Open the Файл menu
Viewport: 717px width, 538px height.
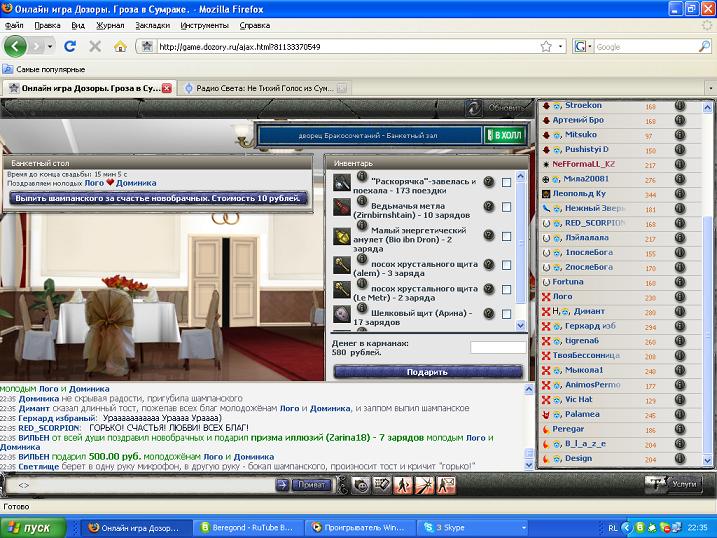coord(14,26)
